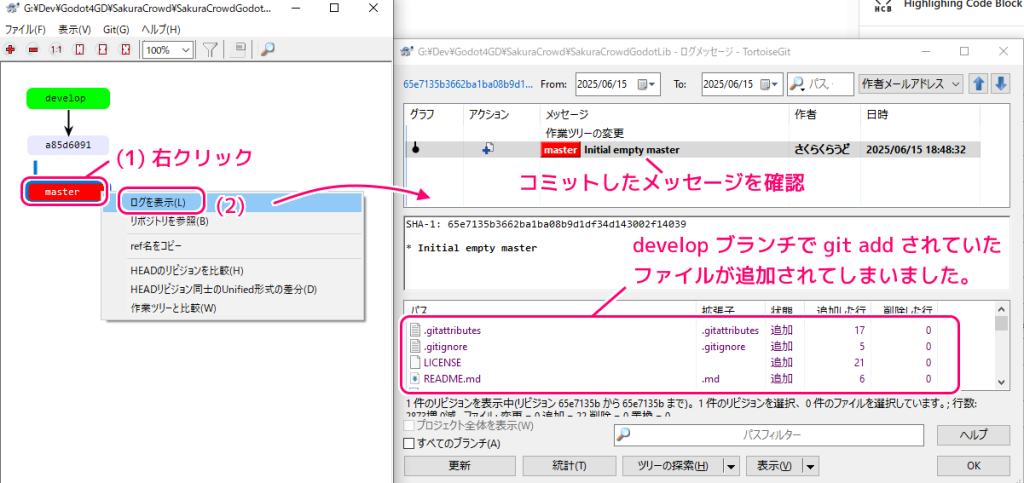The height and width of the screenshot is (483, 1024).
Task: Open the To date calendar dropdown
Action: point(770,84)
